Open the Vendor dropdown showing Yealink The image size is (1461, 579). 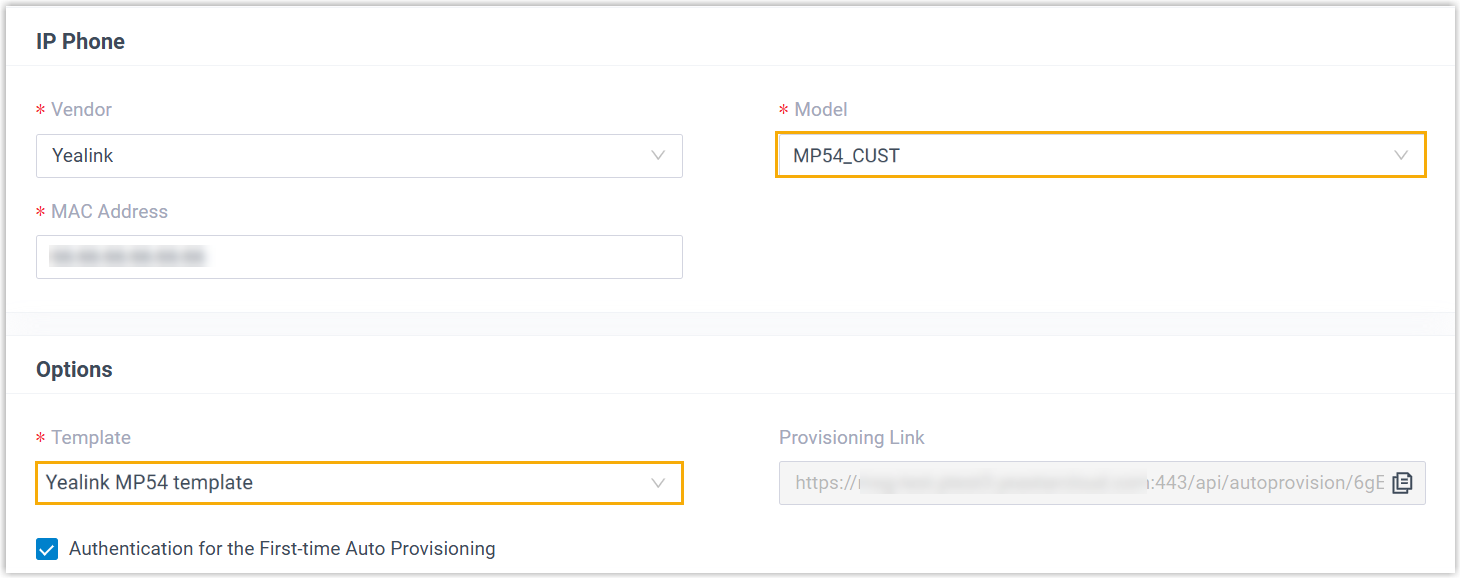340,156
